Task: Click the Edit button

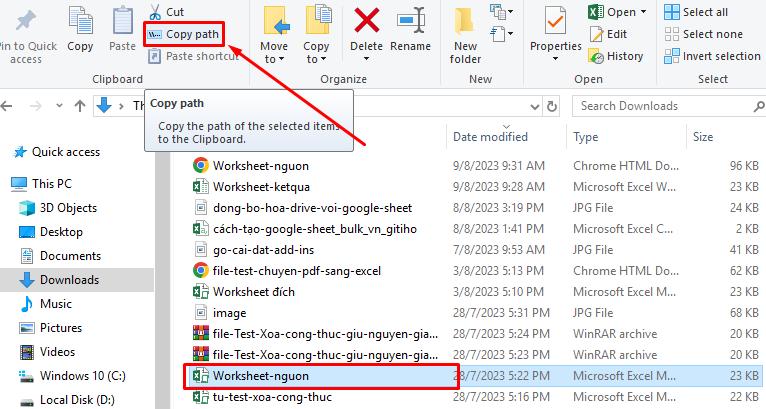Action: point(608,34)
